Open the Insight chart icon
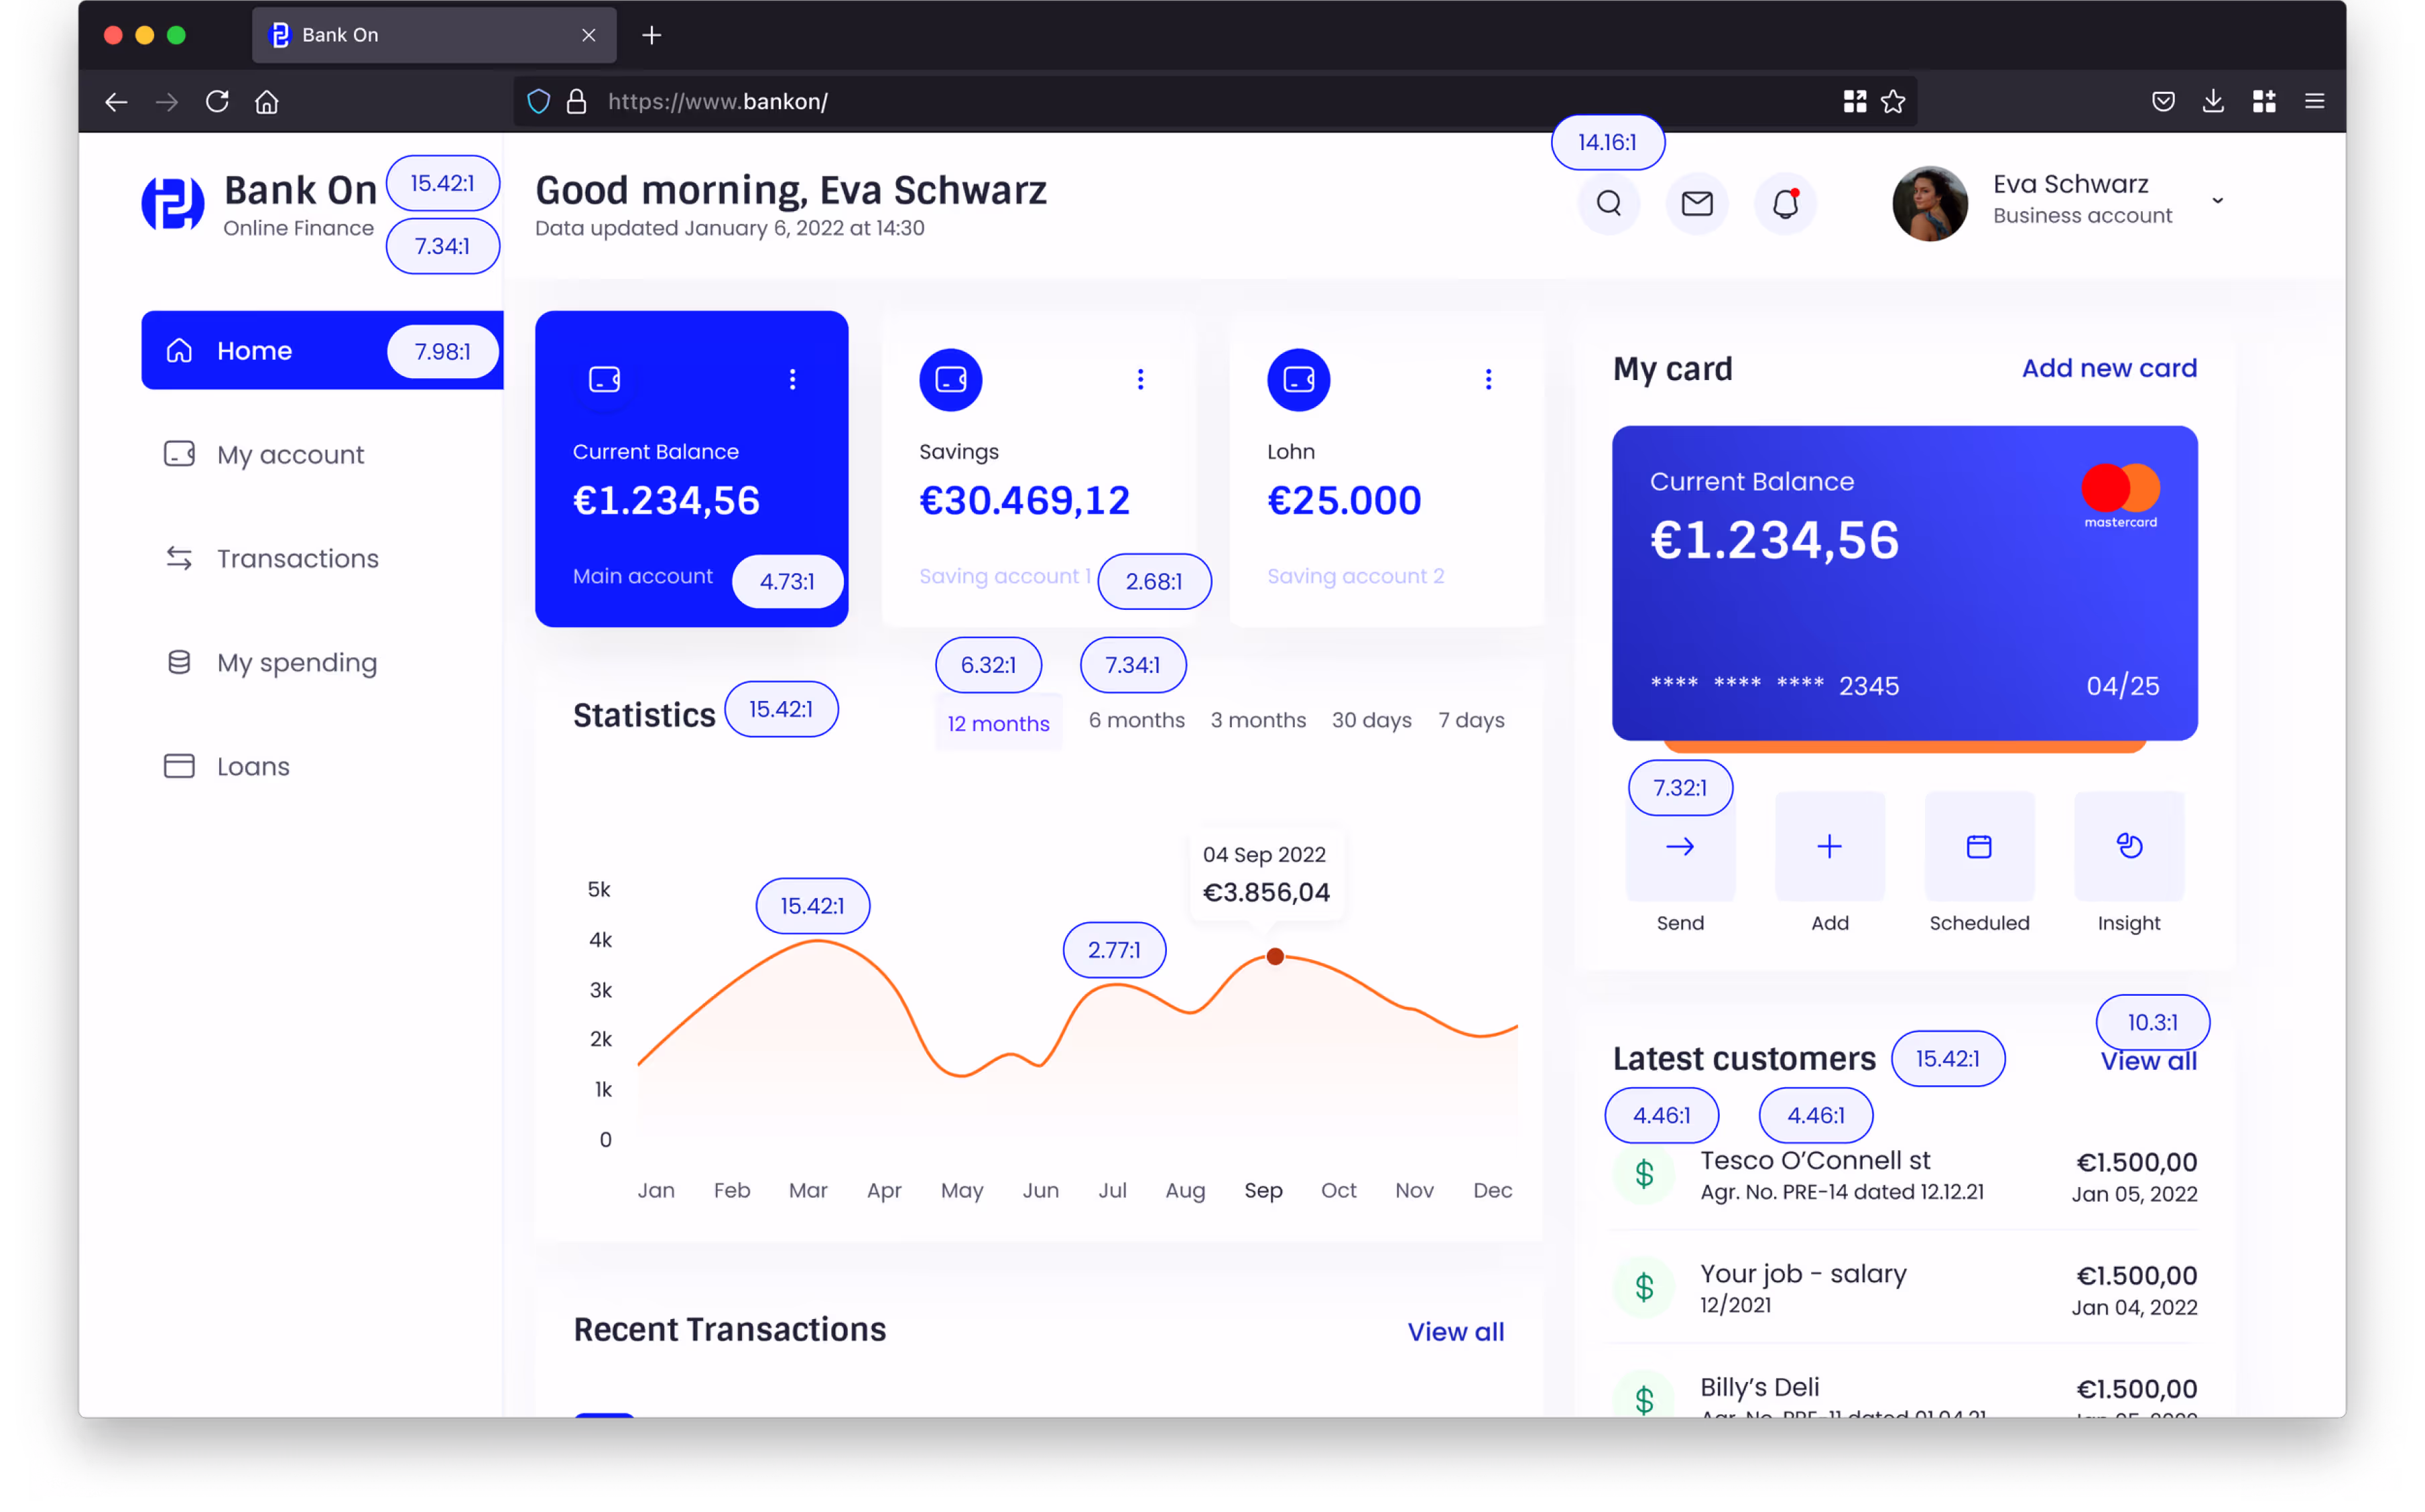Viewport: 2425px width, 1512px height. point(2129,847)
